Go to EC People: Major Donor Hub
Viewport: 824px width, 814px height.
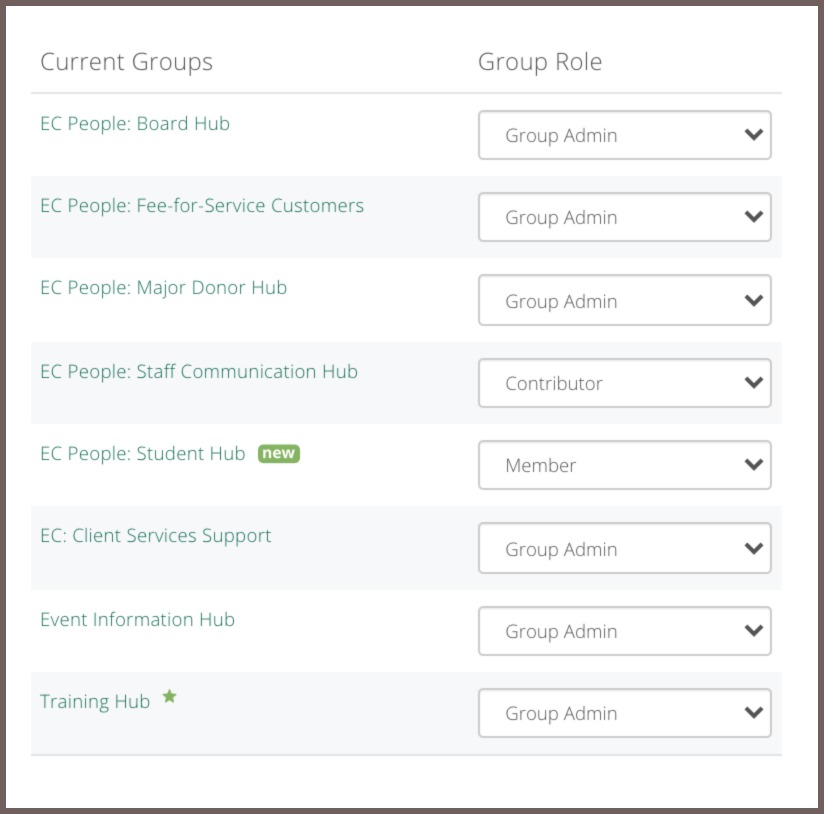pos(163,288)
